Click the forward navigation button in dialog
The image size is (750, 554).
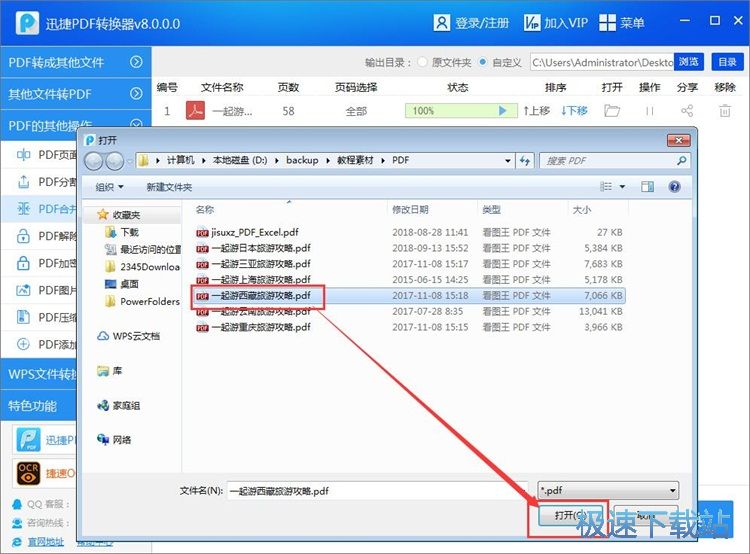(x=114, y=161)
